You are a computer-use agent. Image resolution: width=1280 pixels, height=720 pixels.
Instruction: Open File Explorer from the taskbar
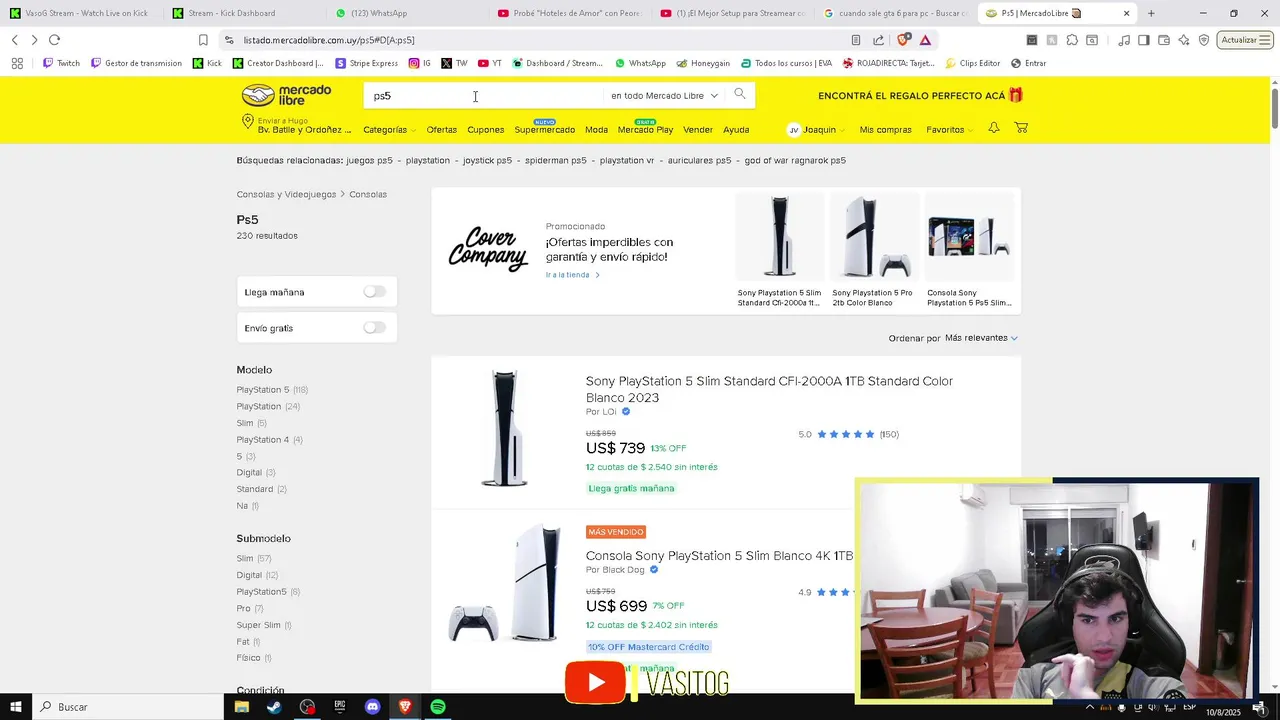click(x=241, y=707)
